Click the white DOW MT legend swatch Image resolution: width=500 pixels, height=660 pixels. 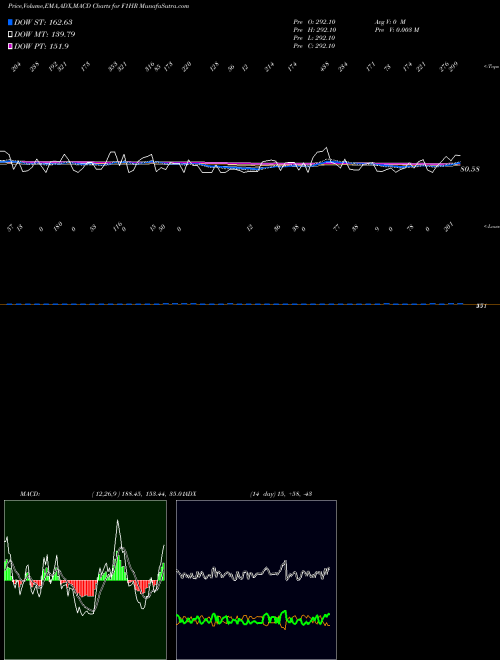tap(10, 34)
